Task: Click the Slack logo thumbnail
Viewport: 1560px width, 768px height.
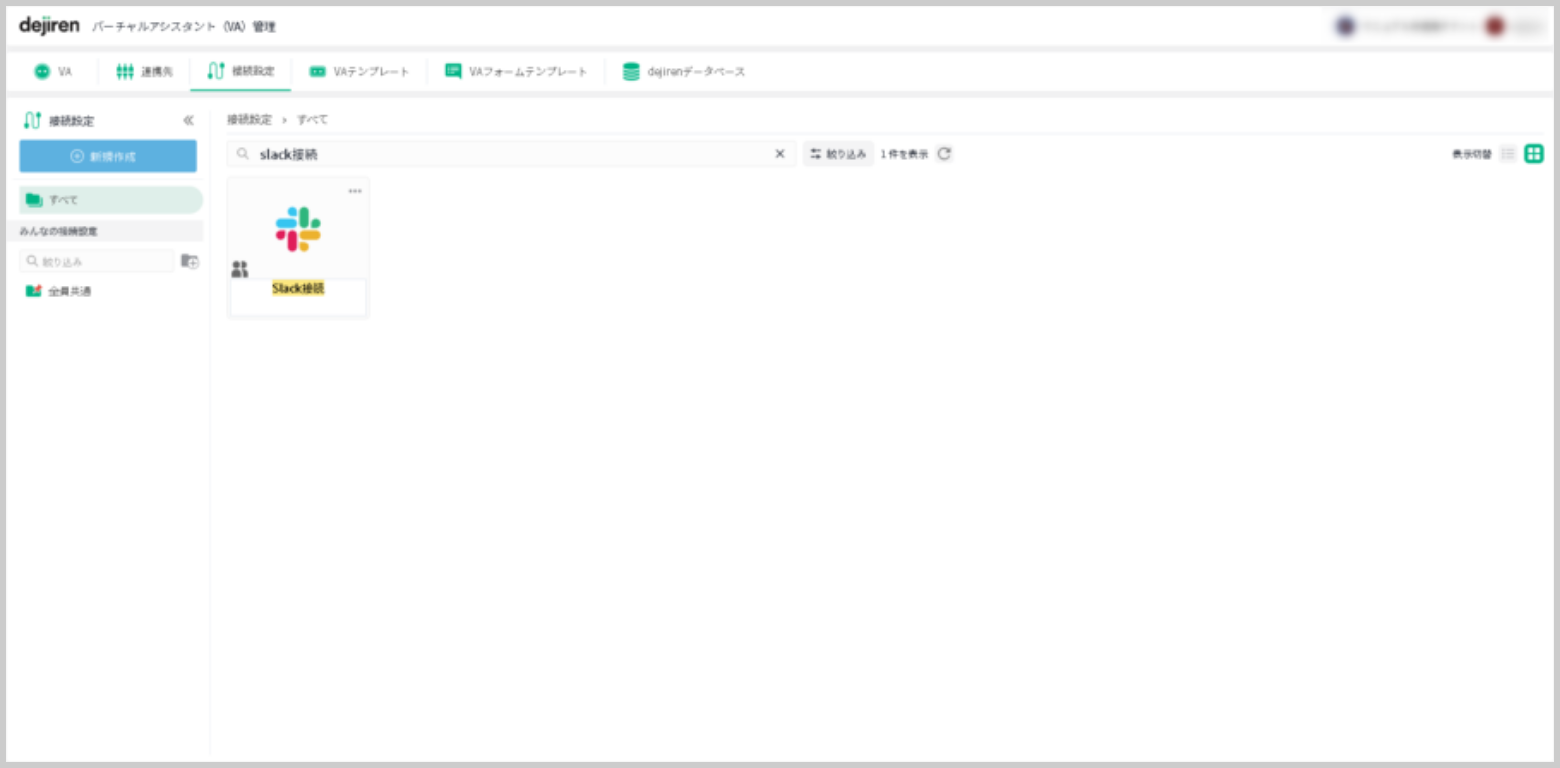Action: click(x=298, y=229)
